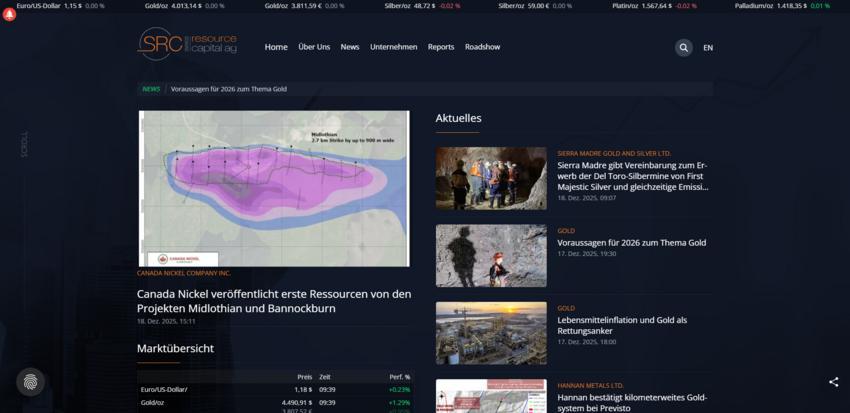
Task: Click Palladium/oz ticker entry
Action: tap(782, 5)
